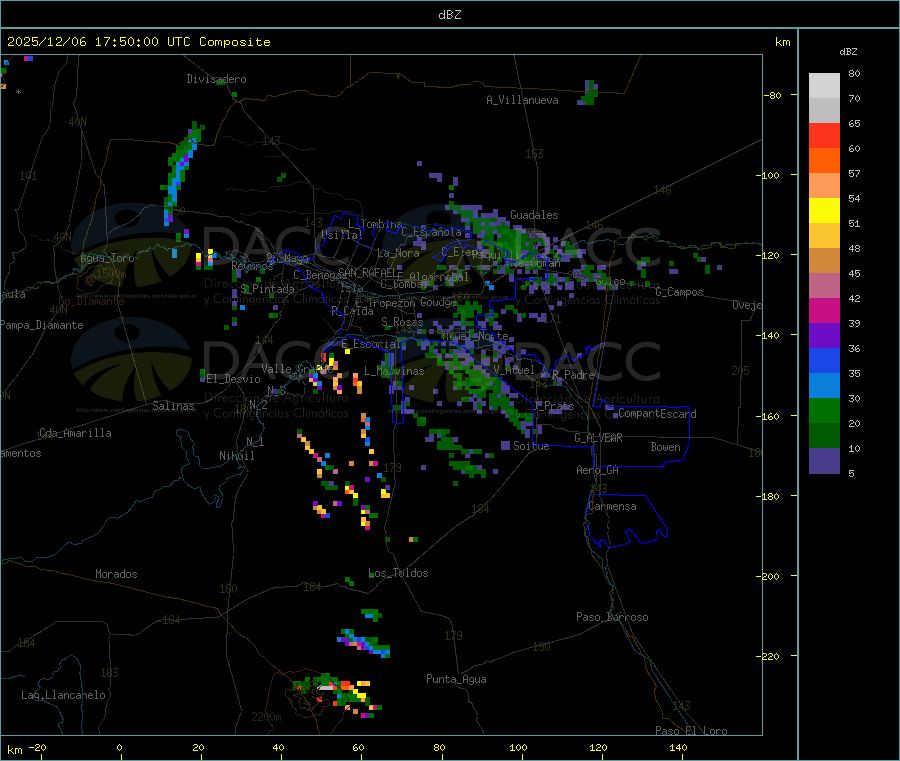The width and height of the screenshot is (900, 761).
Task: Click the Nihuil map label
Action: 236,456
